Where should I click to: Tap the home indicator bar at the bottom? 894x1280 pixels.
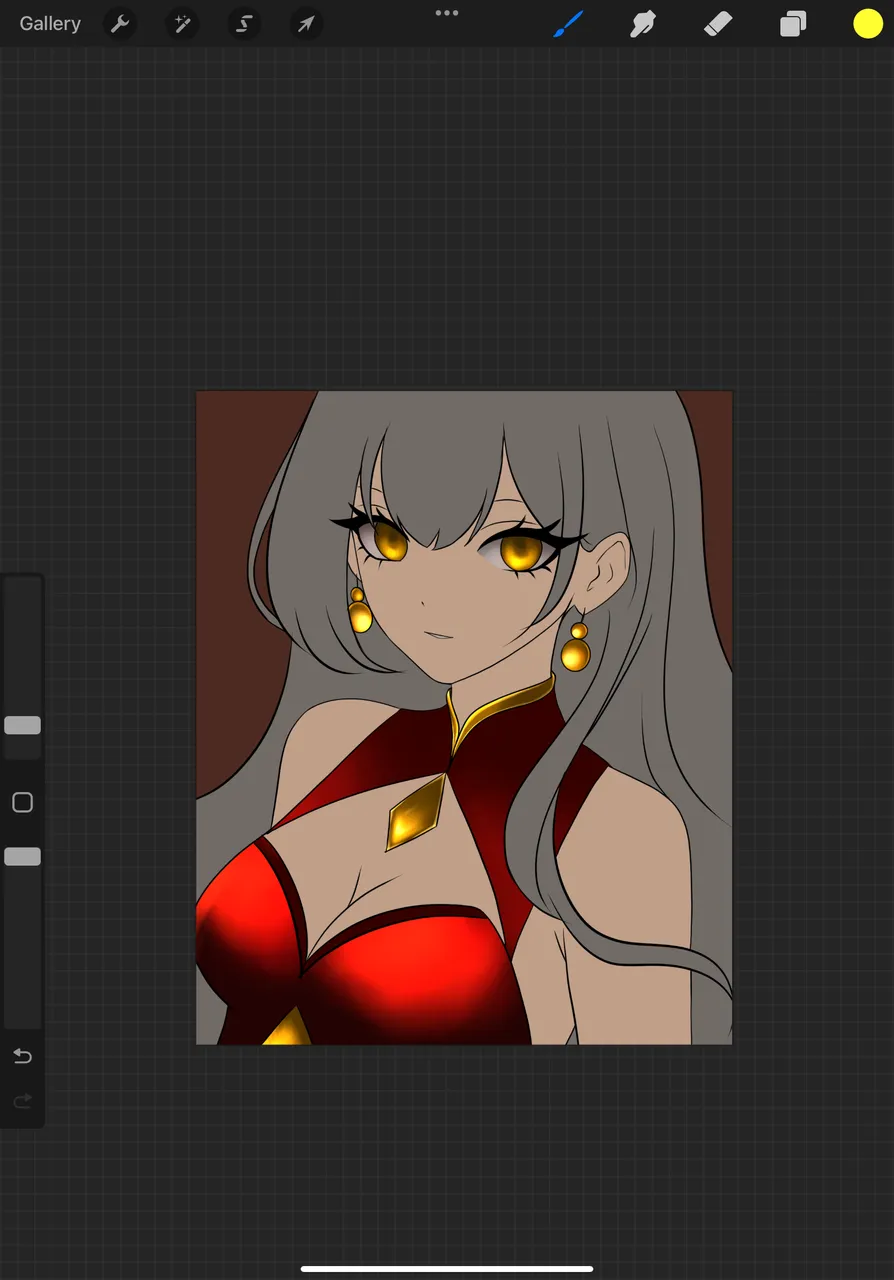[x=447, y=1269]
